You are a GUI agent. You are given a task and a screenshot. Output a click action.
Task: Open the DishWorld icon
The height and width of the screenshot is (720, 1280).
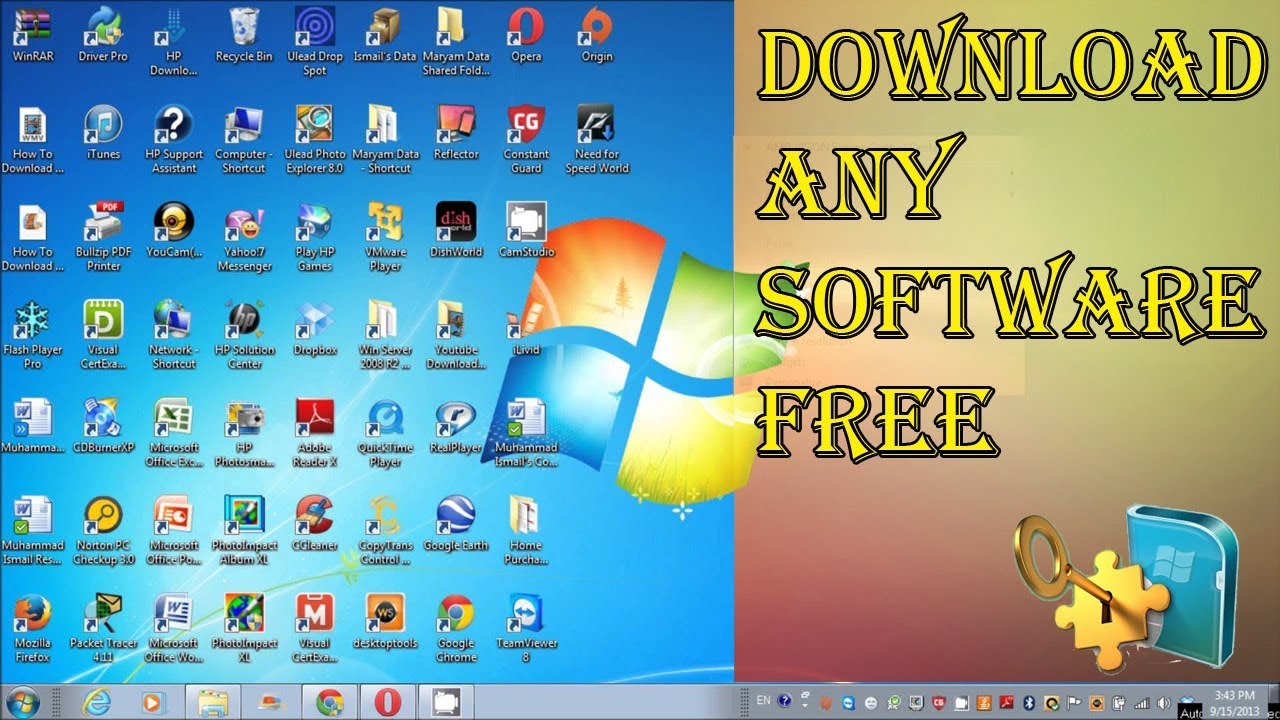[456, 231]
